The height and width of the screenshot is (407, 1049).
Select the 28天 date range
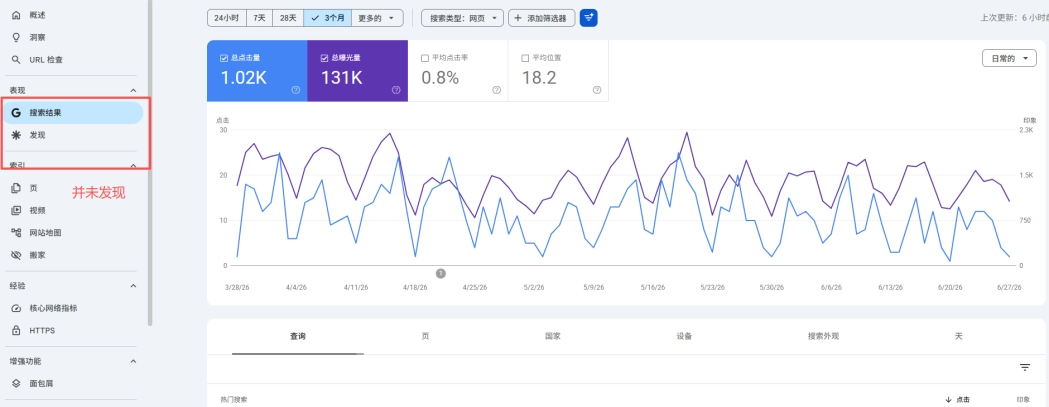coord(288,18)
